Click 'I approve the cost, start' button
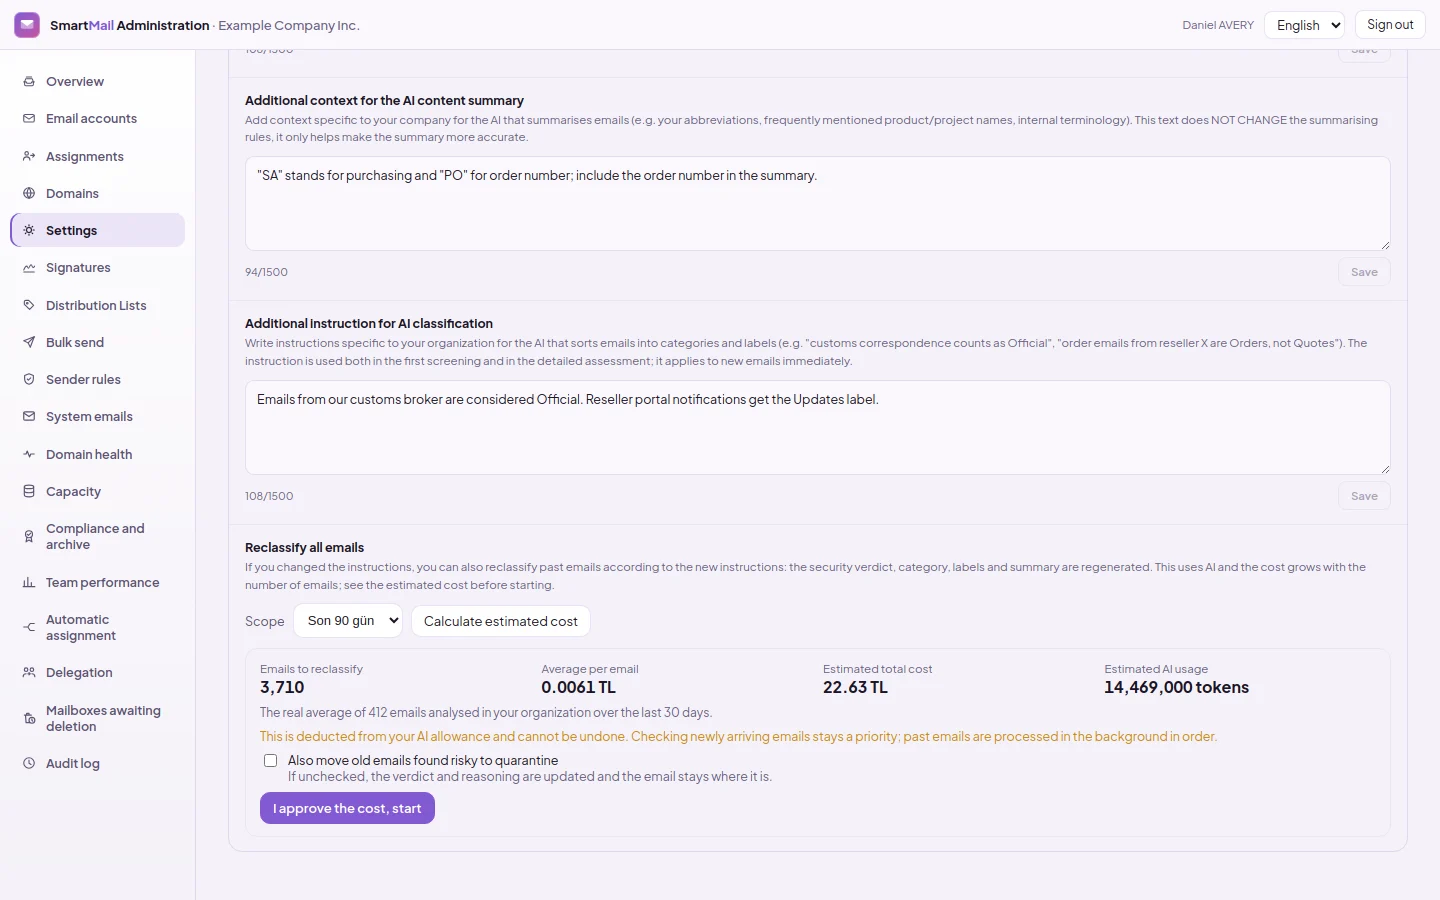The width and height of the screenshot is (1440, 900). pyautogui.click(x=347, y=808)
